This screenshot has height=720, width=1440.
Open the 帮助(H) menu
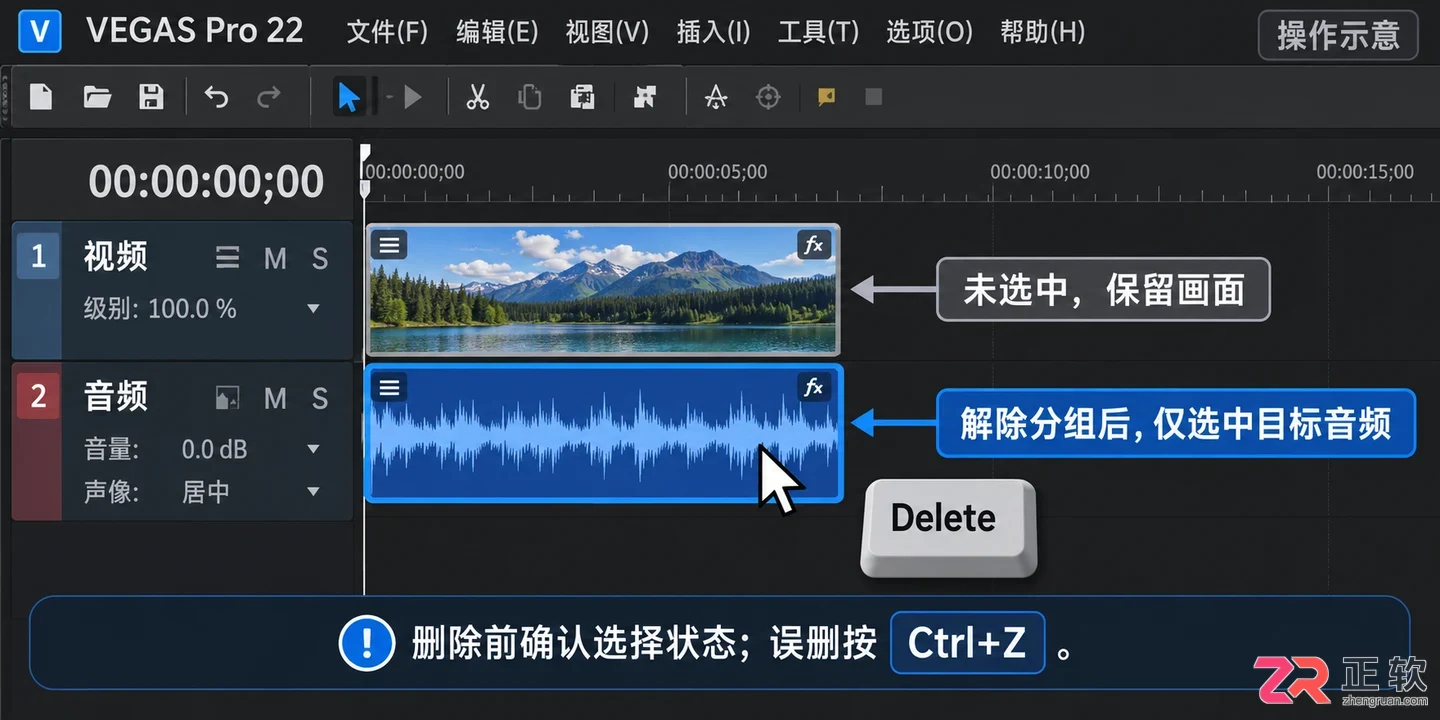[1042, 32]
